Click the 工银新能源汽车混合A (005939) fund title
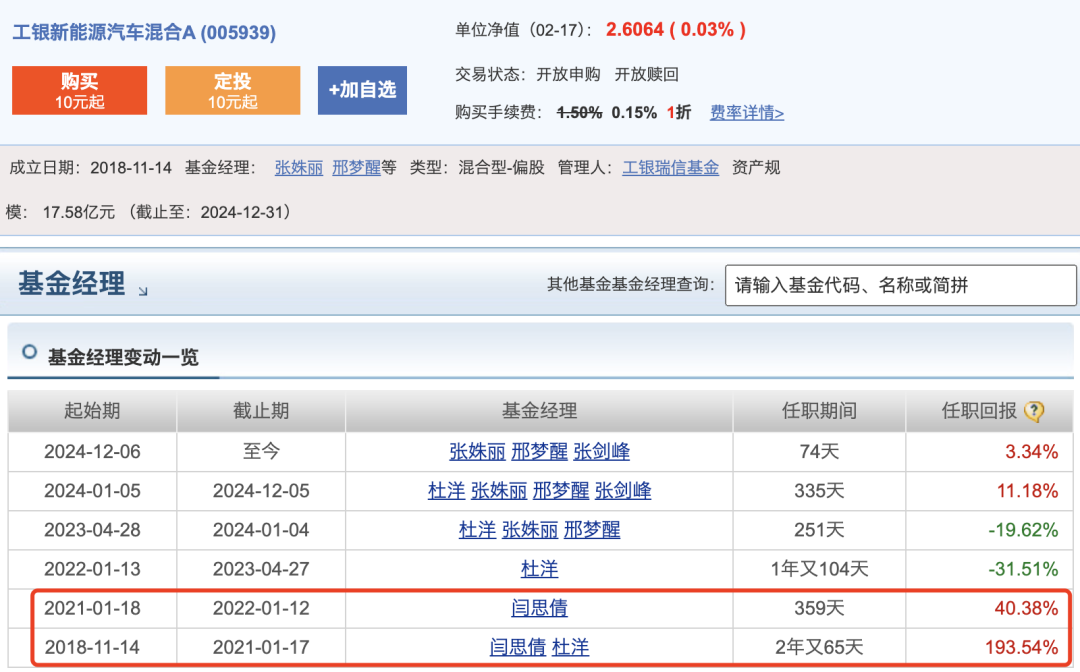 tap(144, 32)
